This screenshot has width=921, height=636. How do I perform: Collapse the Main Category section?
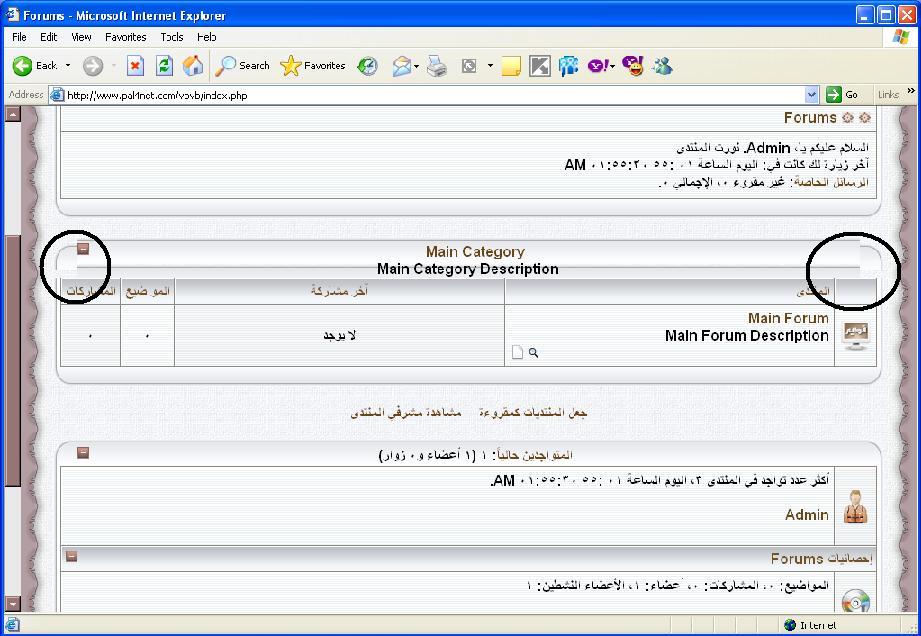pos(83,249)
